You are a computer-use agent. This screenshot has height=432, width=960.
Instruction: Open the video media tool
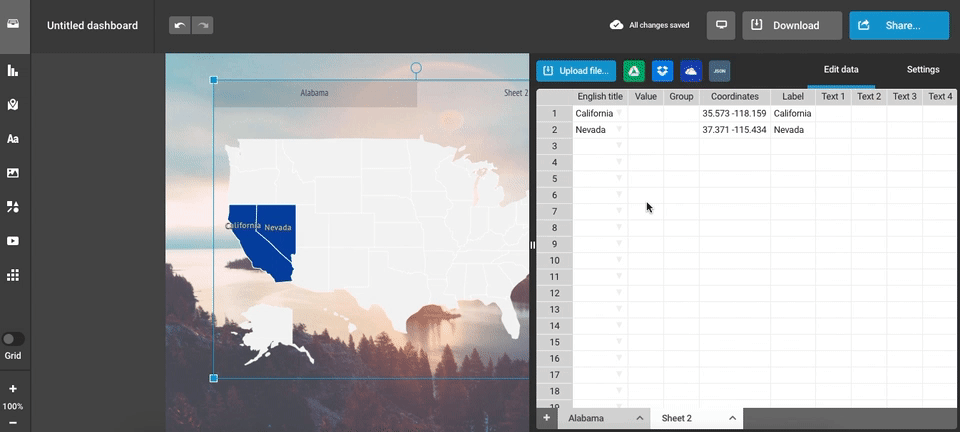pos(13,241)
